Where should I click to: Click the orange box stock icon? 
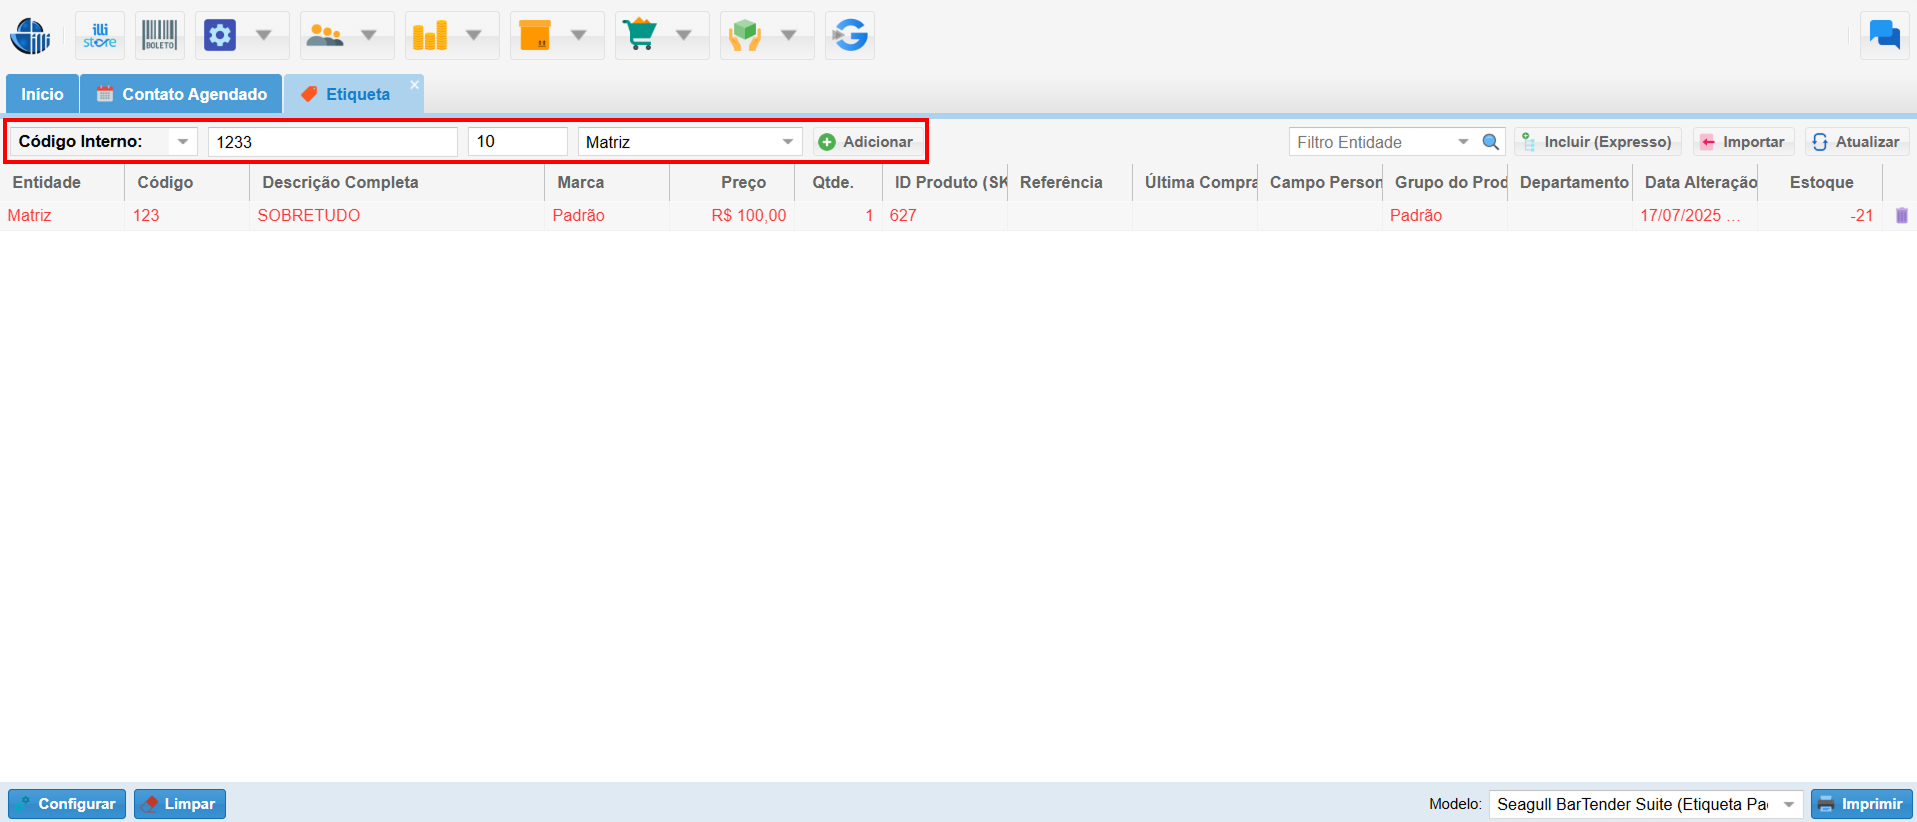535,36
